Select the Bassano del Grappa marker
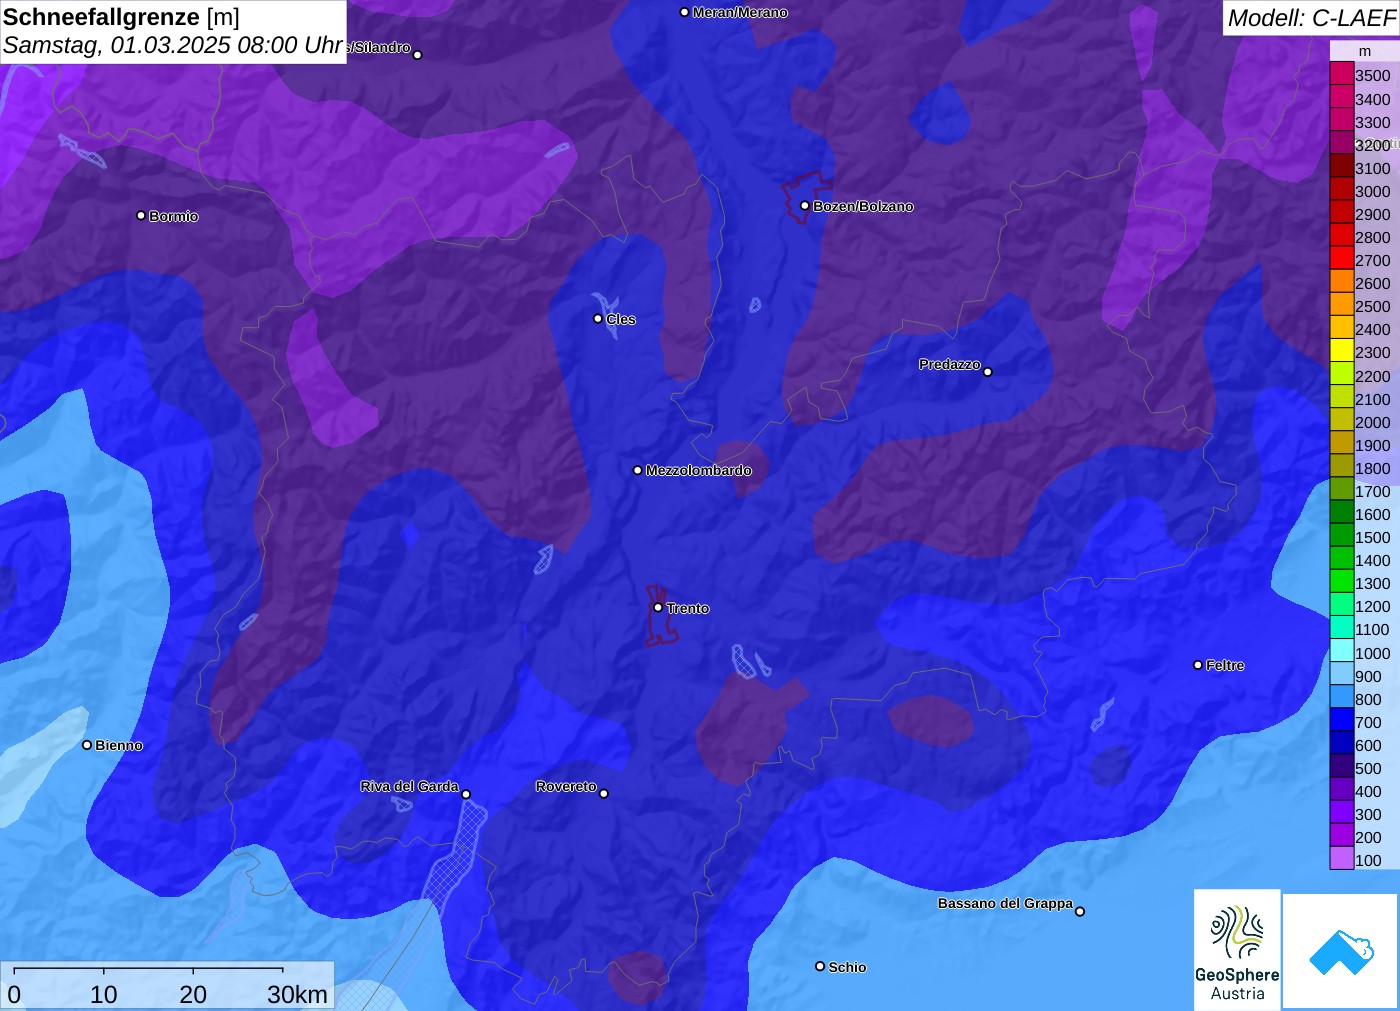The height and width of the screenshot is (1011, 1400). coord(1080,911)
